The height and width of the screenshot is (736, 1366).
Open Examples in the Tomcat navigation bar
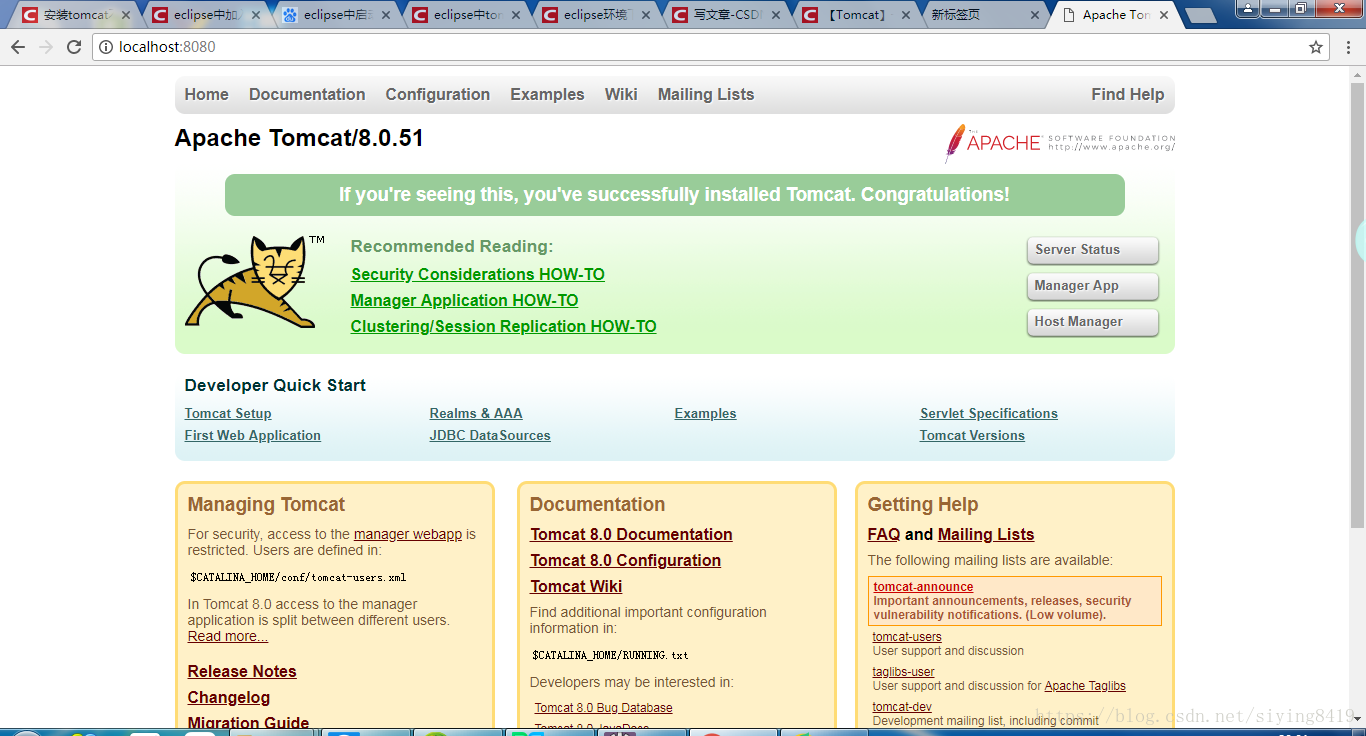(x=547, y=94)
